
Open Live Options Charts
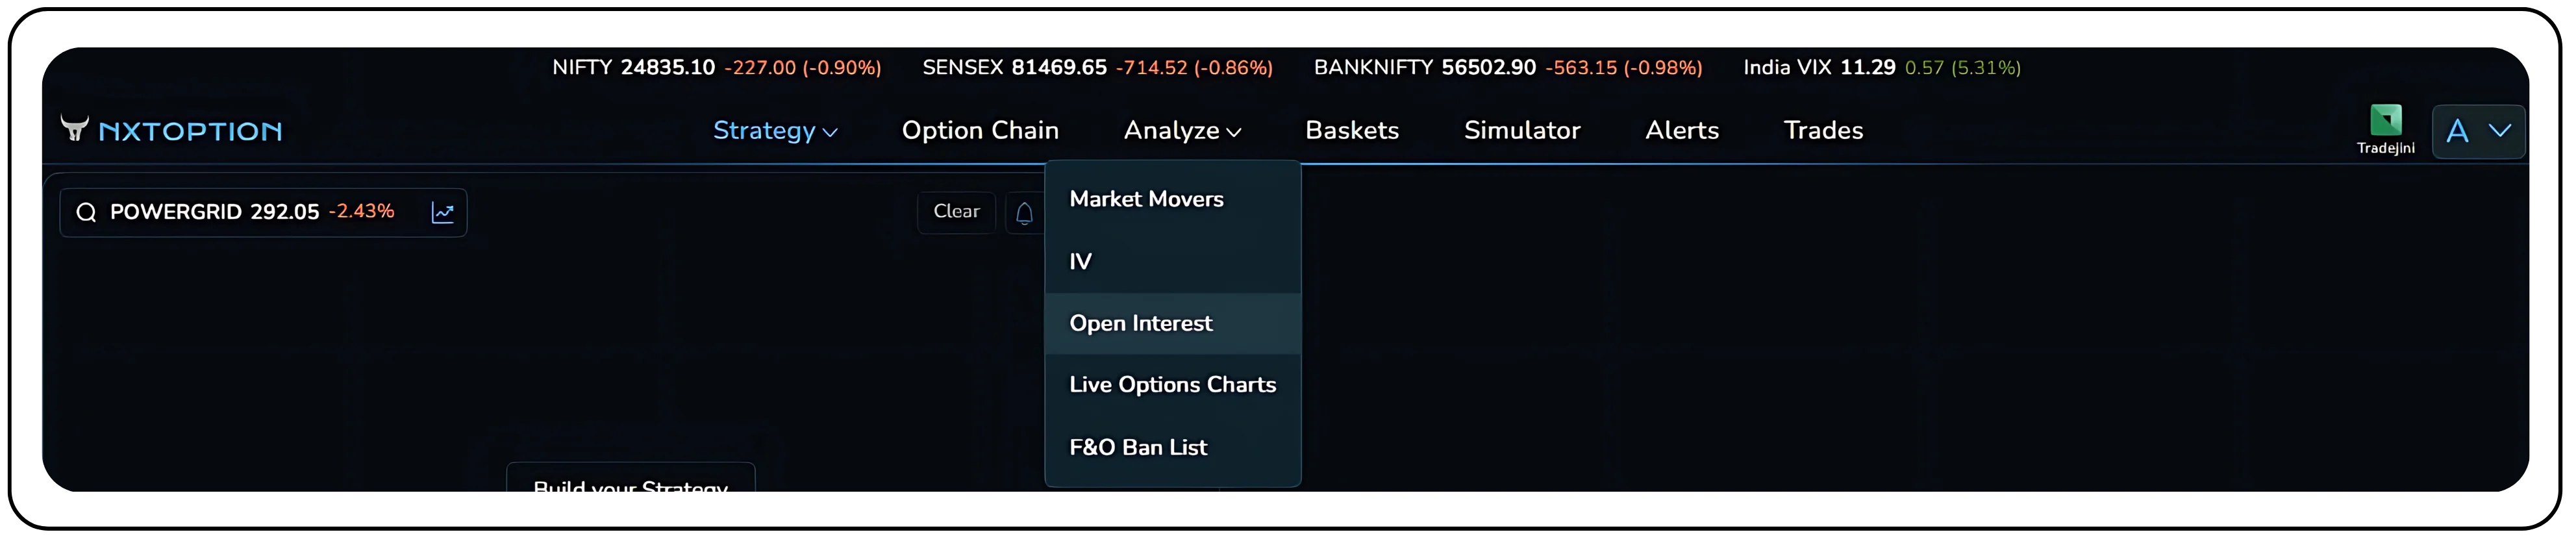tap(1172, 384)
